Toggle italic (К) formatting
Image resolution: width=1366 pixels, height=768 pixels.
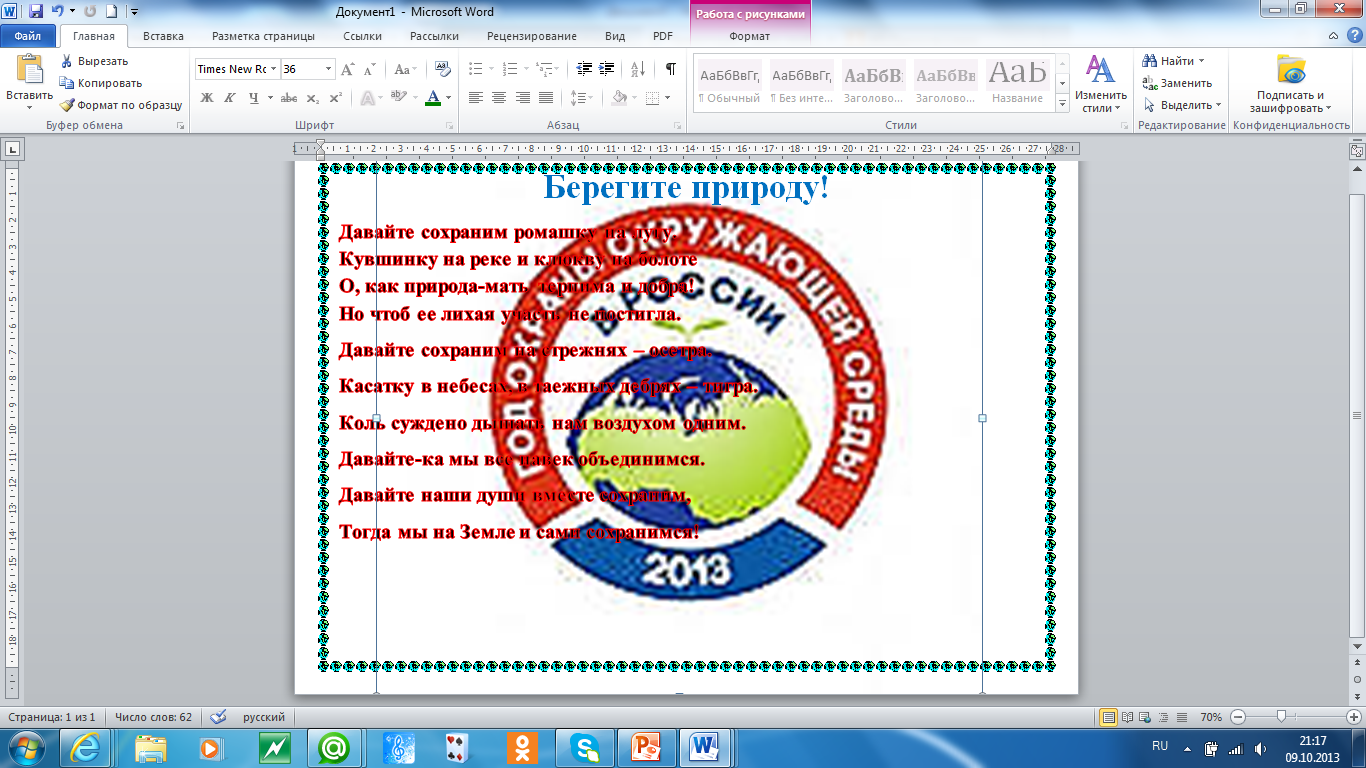click(x=229, y=98)
